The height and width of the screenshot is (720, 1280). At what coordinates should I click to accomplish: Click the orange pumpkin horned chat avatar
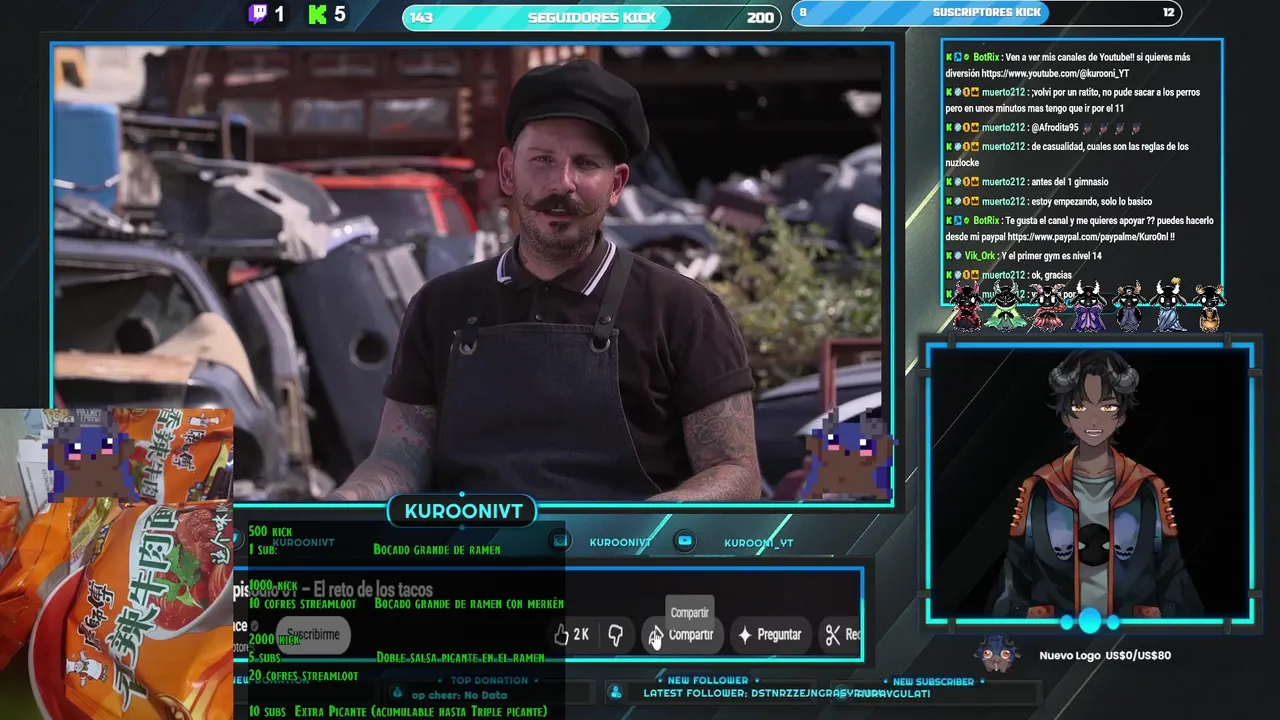pyautogui.click(x=1210, y=308)
